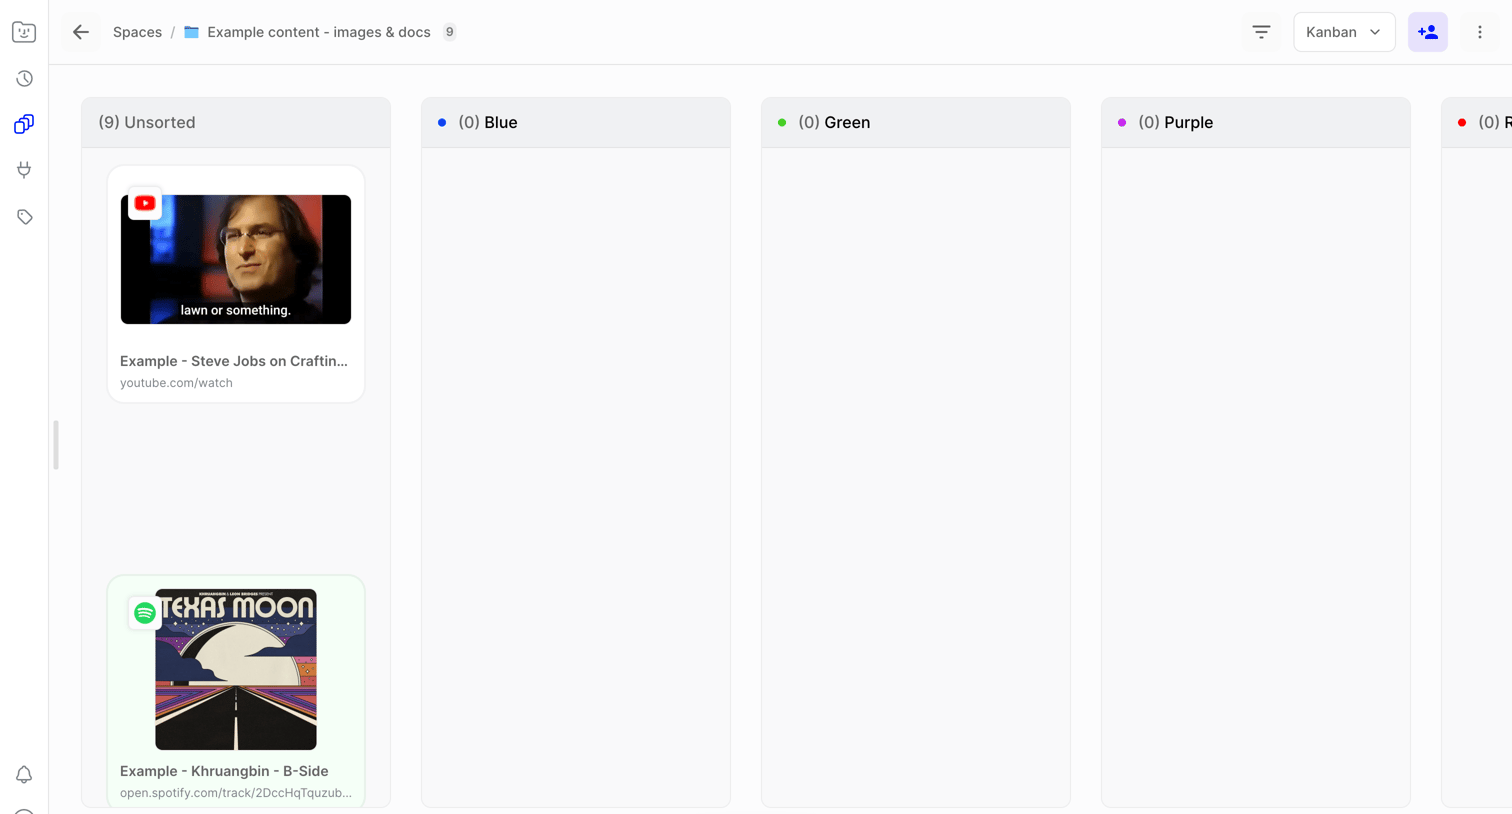Open the tags sidebar icon

[x=24, y=216]
